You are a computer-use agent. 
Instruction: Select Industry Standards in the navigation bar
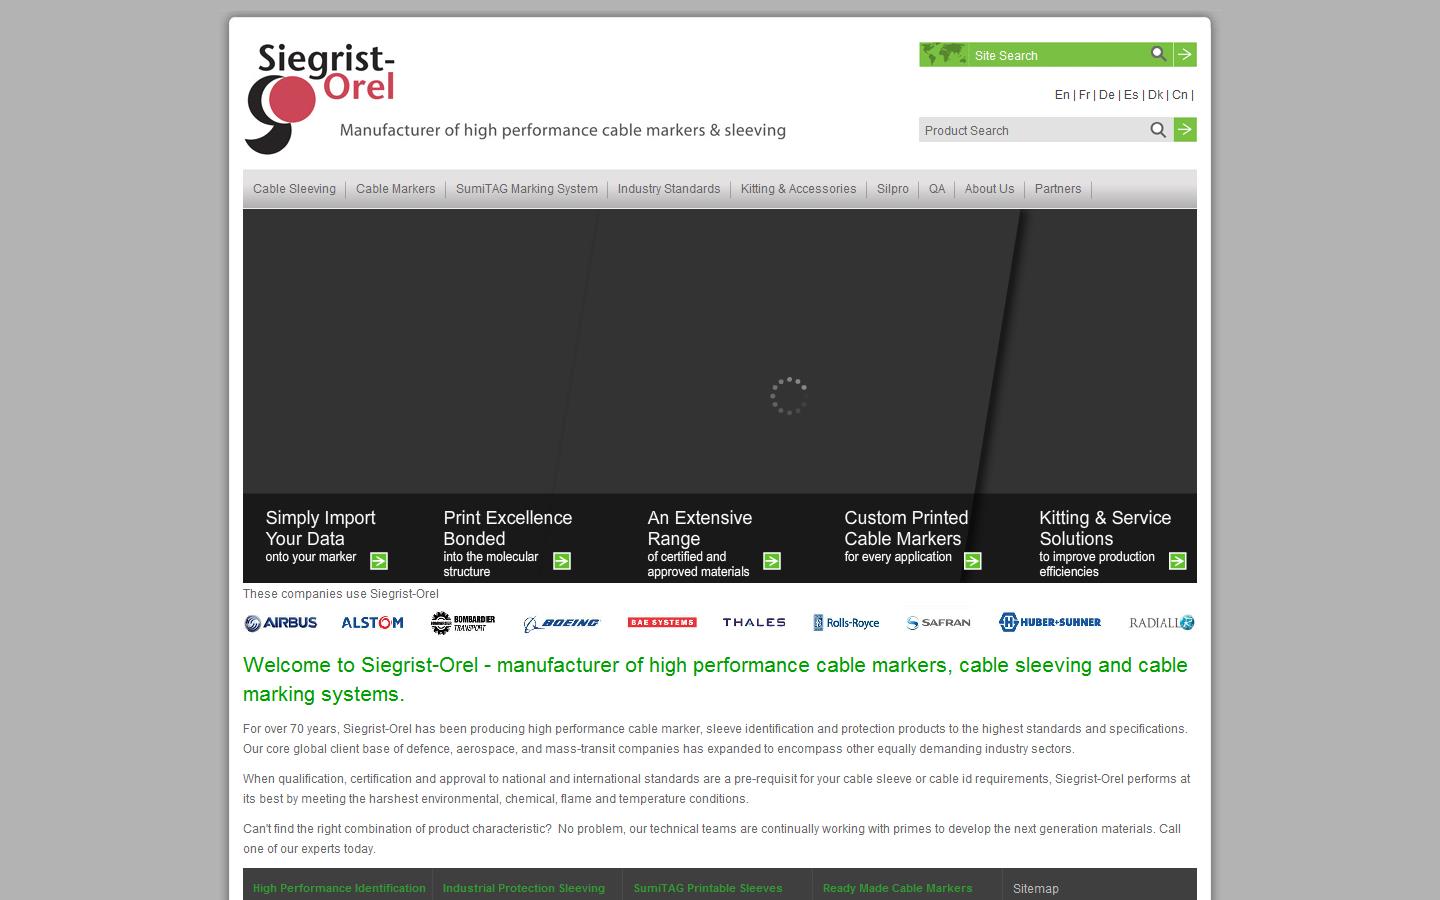(x=668, y=189)
